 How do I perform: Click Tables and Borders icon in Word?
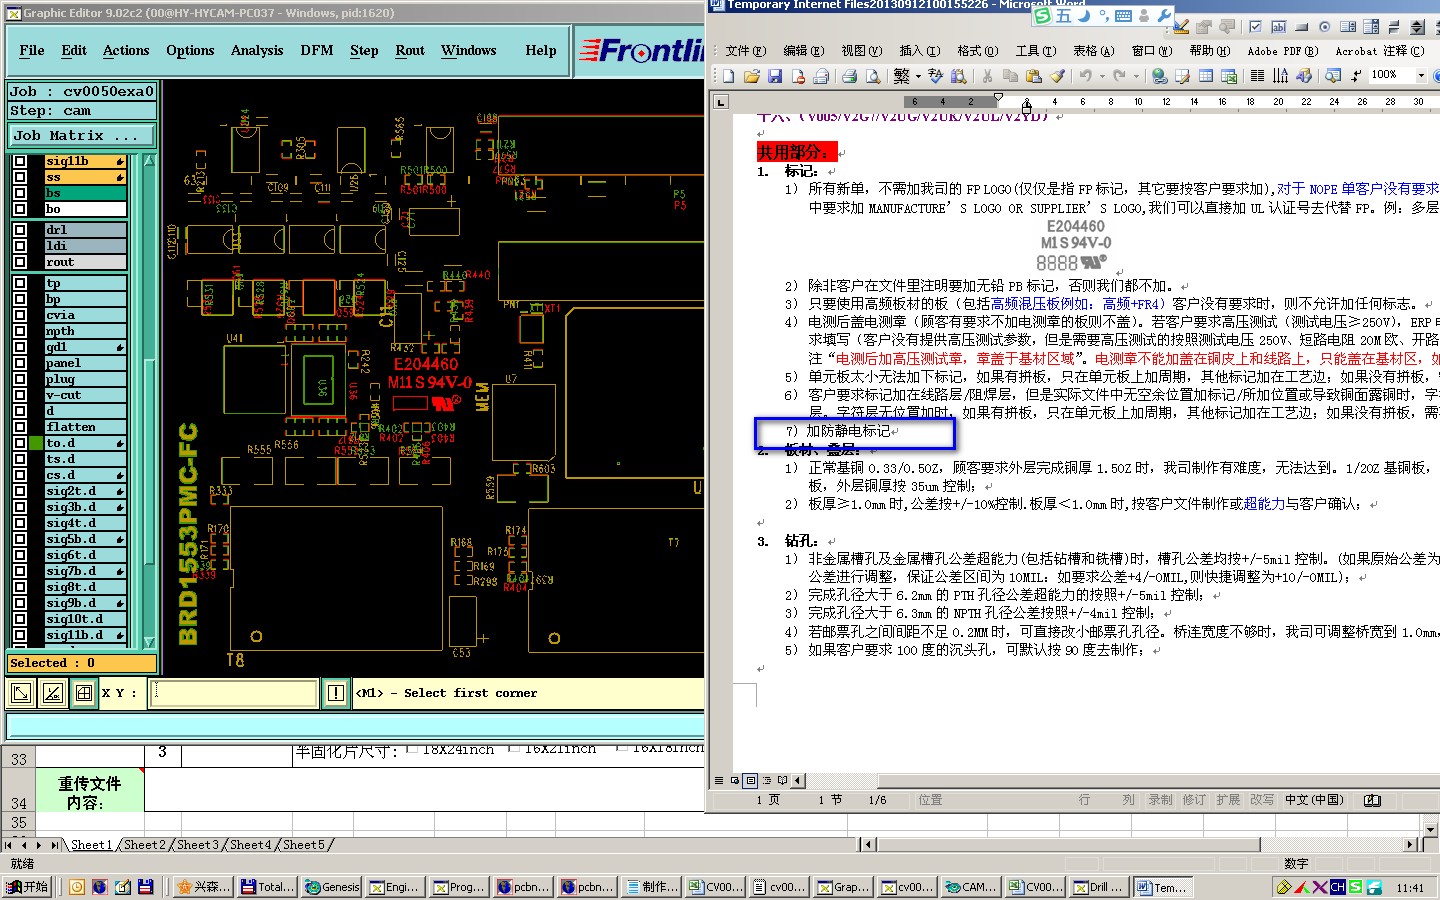(1182, 75)
